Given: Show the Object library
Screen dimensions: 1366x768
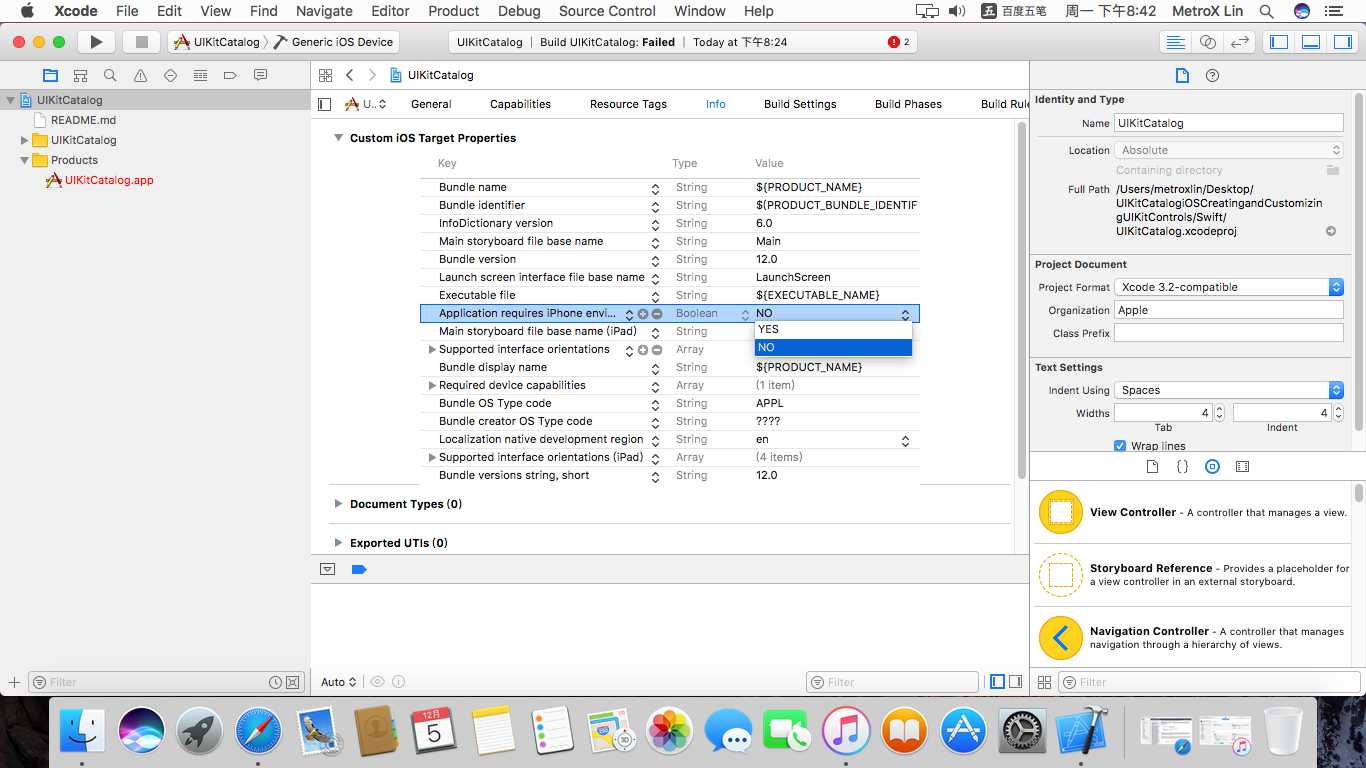Looking at the screenshot, I should 1212,466.
